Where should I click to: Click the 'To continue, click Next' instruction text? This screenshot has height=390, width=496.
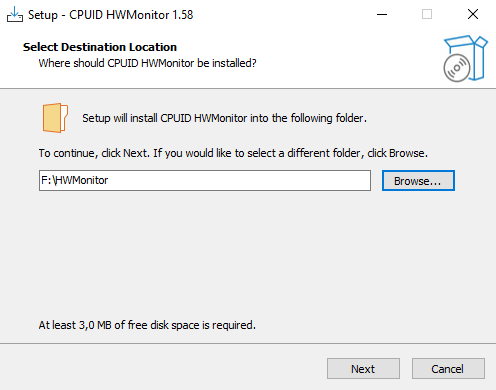click(x=233, y=153)
